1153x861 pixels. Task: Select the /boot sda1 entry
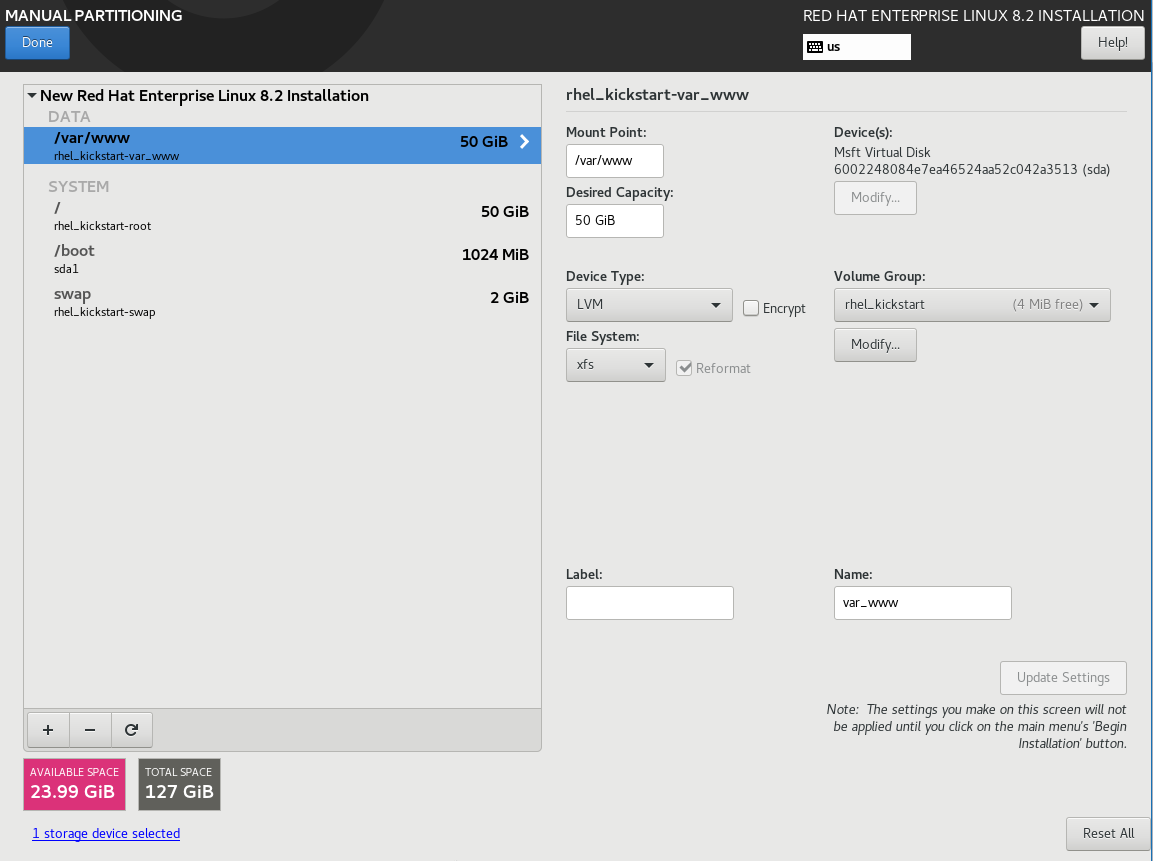(x=282, y=259)
